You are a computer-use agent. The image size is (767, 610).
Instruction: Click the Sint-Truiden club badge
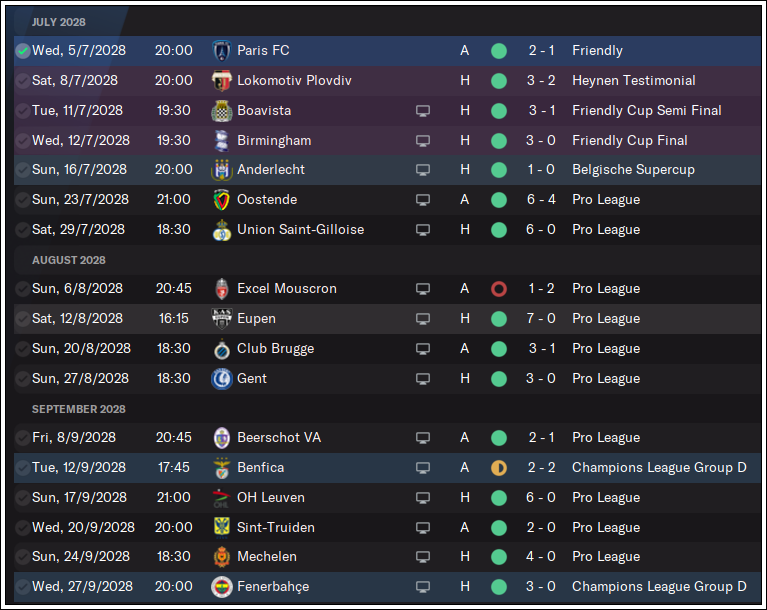(x=222, y=527)
